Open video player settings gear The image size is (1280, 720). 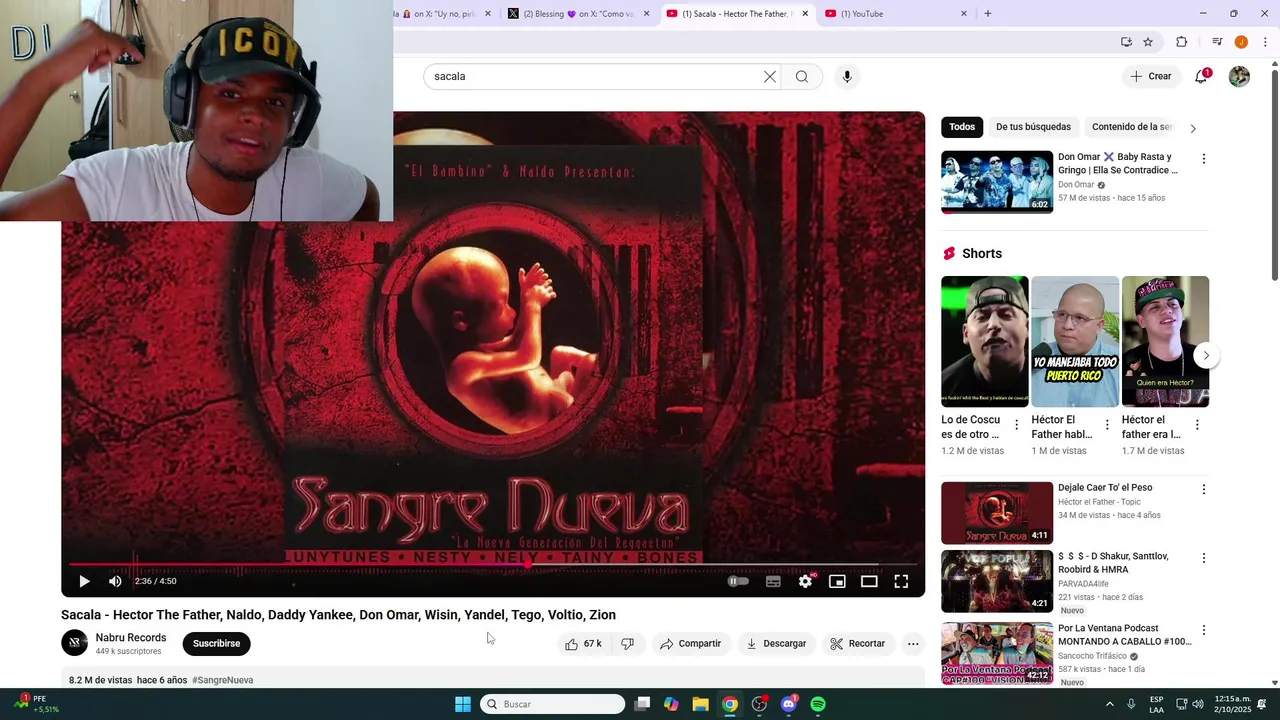pos(805,581)
